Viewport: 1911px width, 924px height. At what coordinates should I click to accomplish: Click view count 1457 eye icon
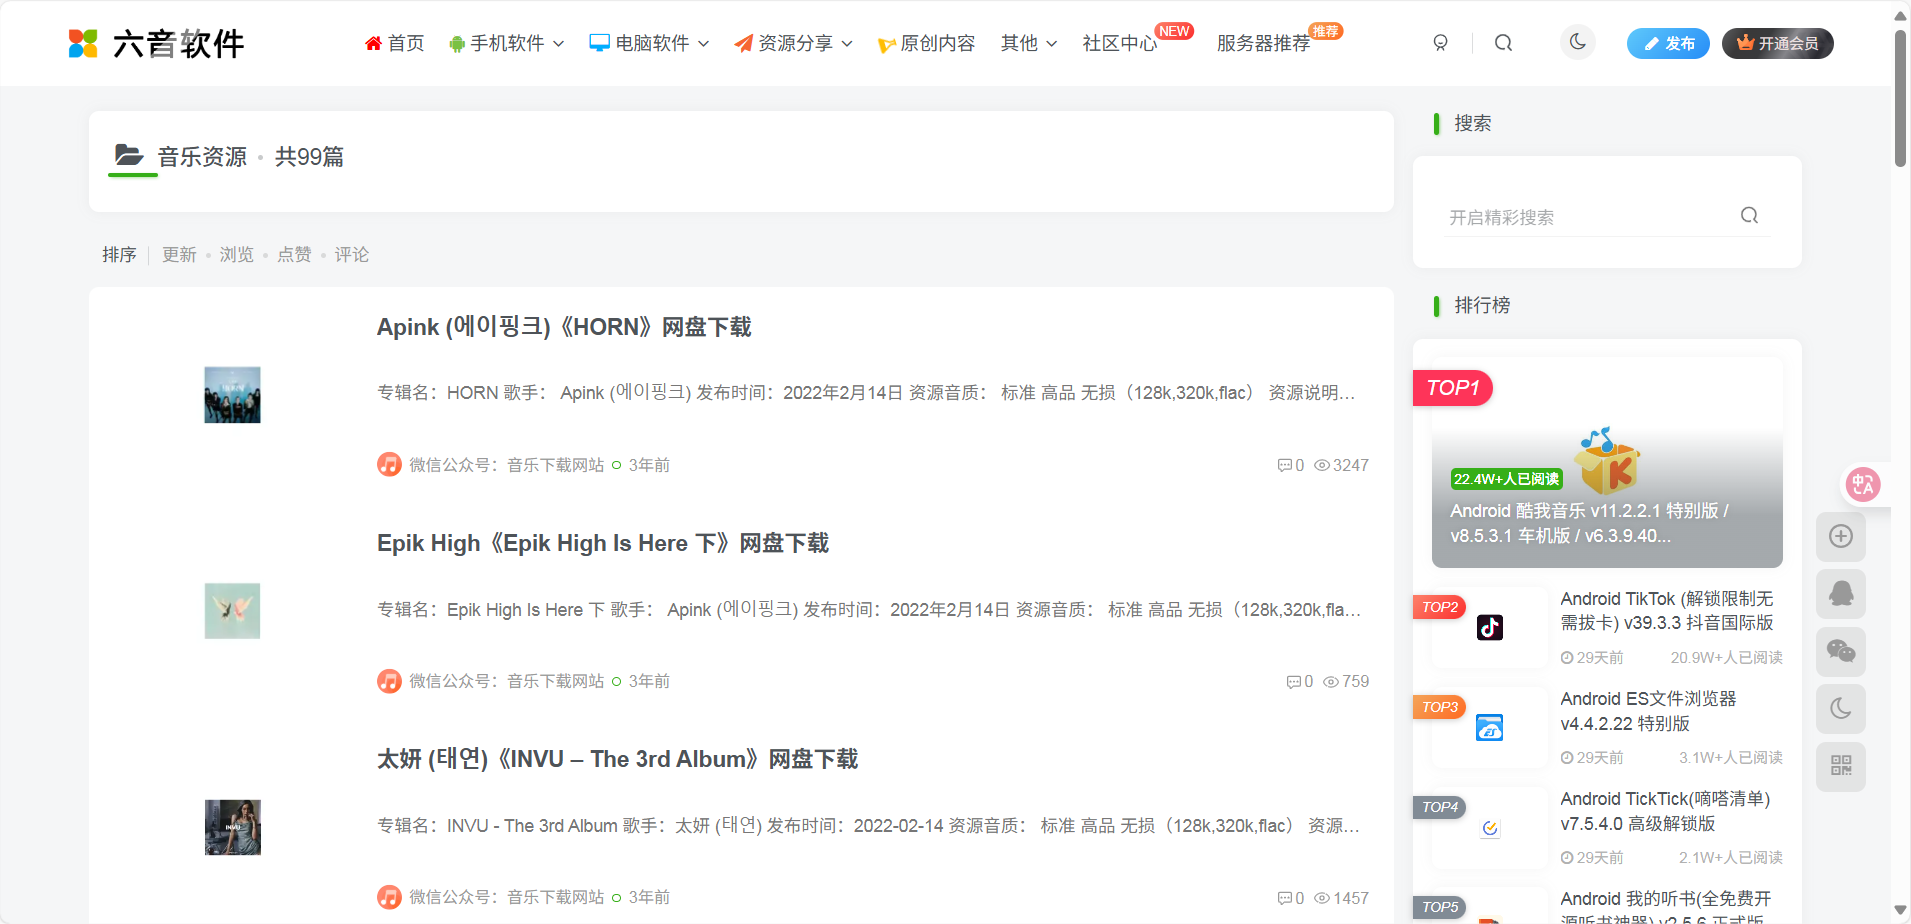tap(1322, 898)
